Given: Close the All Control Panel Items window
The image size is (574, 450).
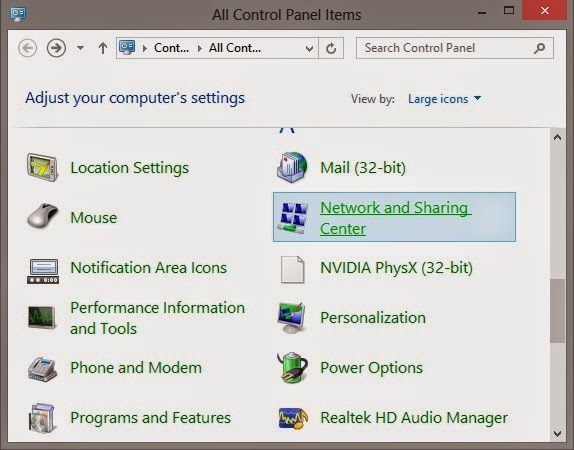Looking at the screenshot, I should (x=545, y=11).
